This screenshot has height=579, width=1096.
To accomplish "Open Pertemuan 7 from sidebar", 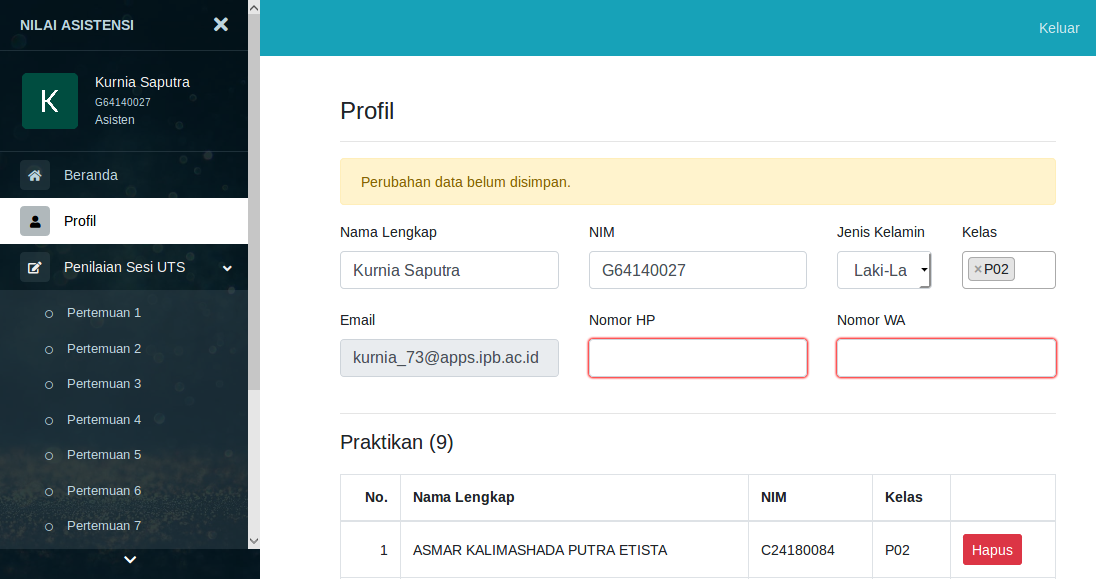I will tap(104, 526).
